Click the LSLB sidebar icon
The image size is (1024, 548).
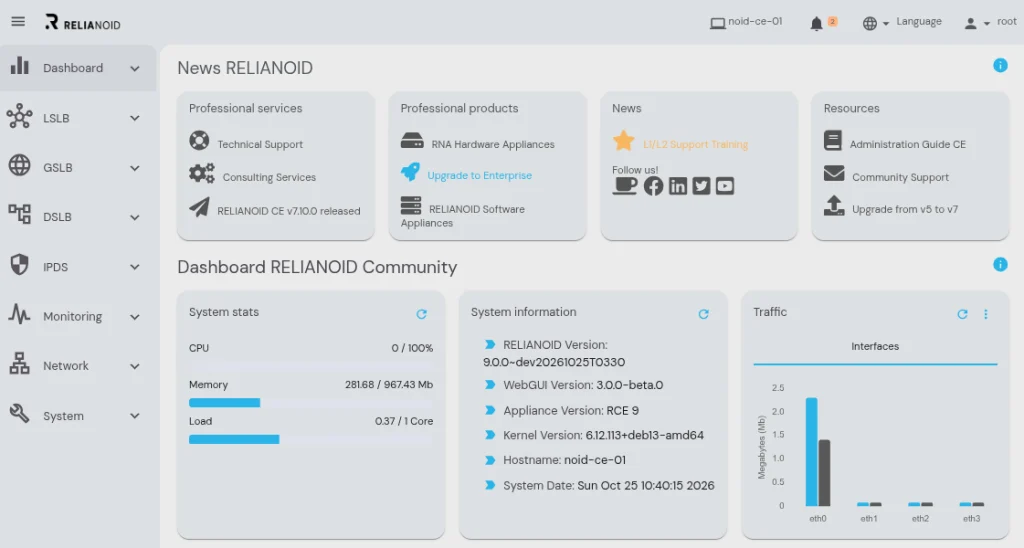tap(20, 116)
